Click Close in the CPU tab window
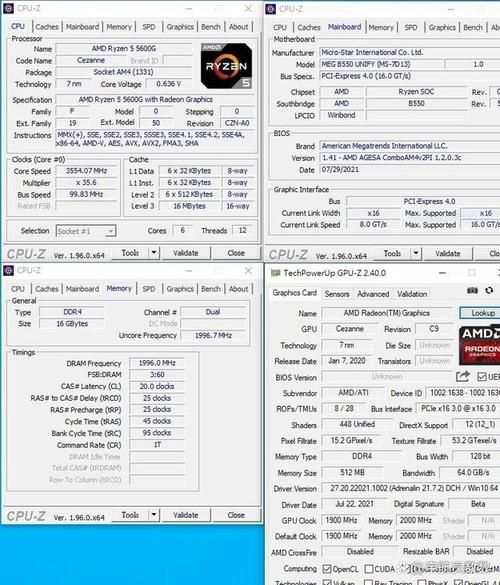Image resolution: width=500 pixels, height=585 pixels. 236,253
